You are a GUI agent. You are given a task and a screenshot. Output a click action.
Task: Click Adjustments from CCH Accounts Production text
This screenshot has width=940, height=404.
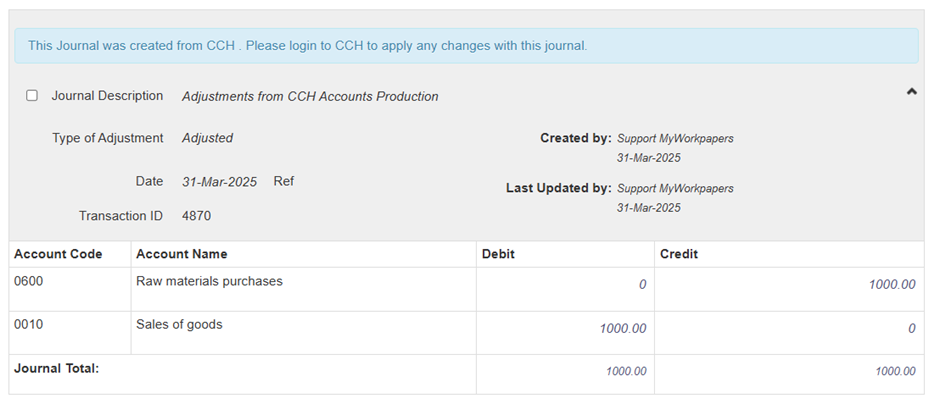[x=310, y=97]
